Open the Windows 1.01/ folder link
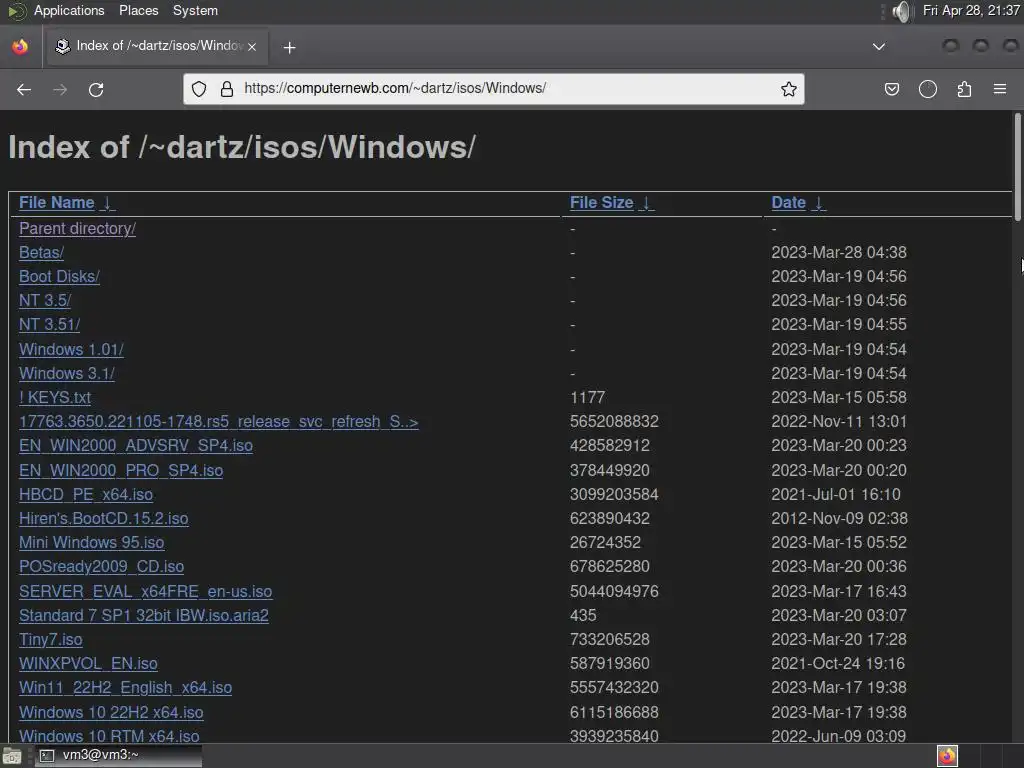Image resolution: width=1024 pixels, height=768 pixels. click(x=71, y=349)
